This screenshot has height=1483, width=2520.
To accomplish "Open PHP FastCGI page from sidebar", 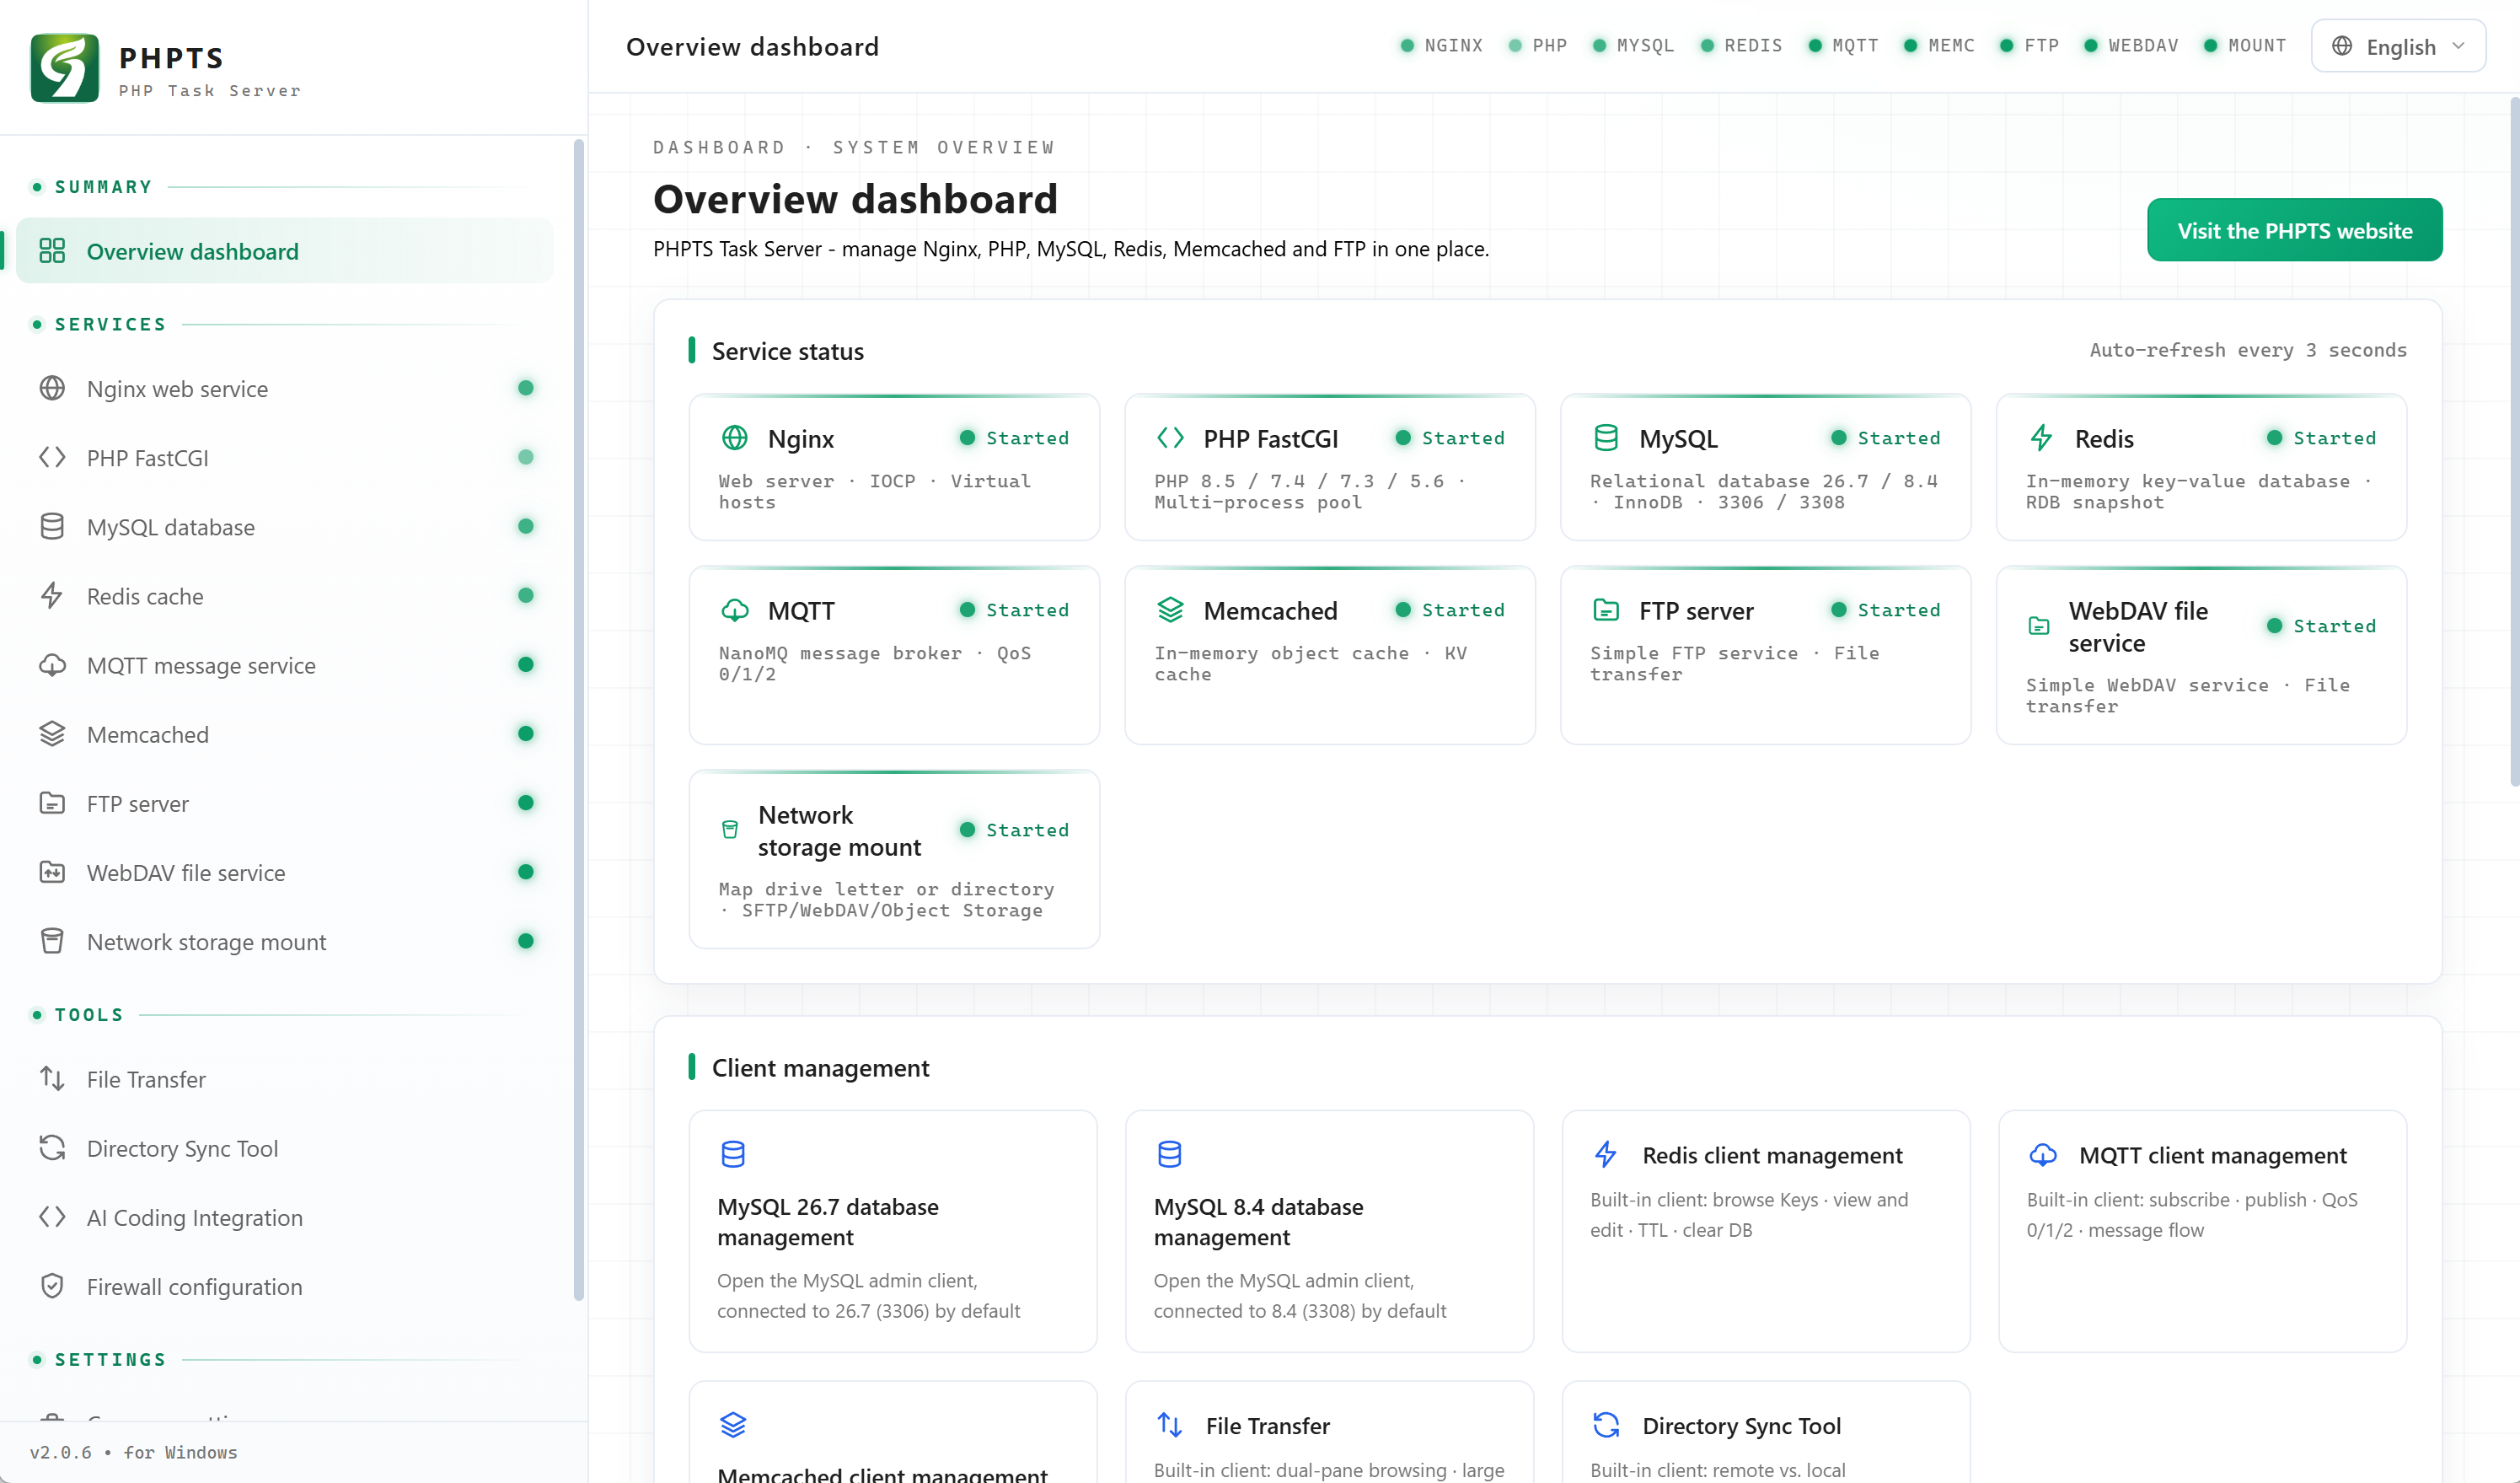I will click(285, 457).
